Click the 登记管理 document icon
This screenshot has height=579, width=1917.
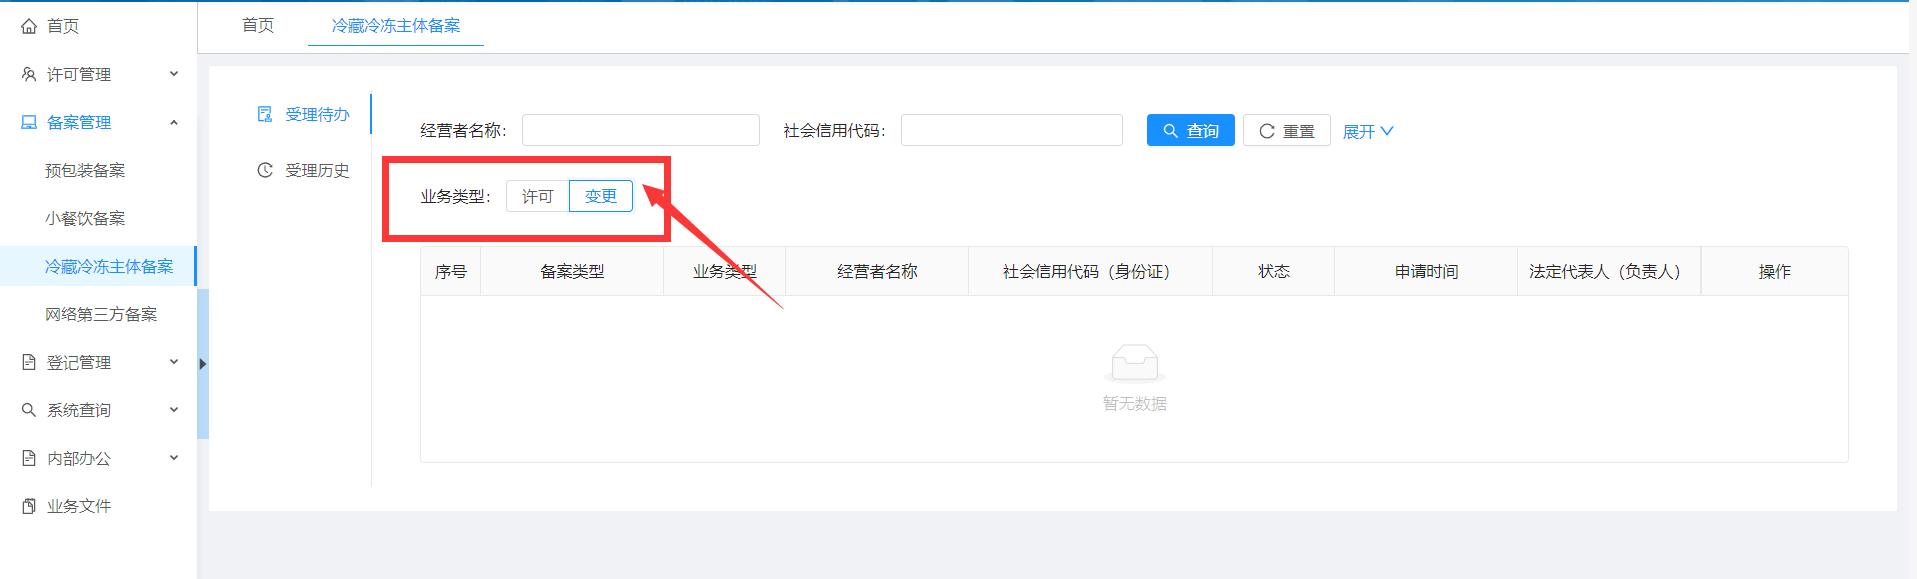(x=29, y=362)
